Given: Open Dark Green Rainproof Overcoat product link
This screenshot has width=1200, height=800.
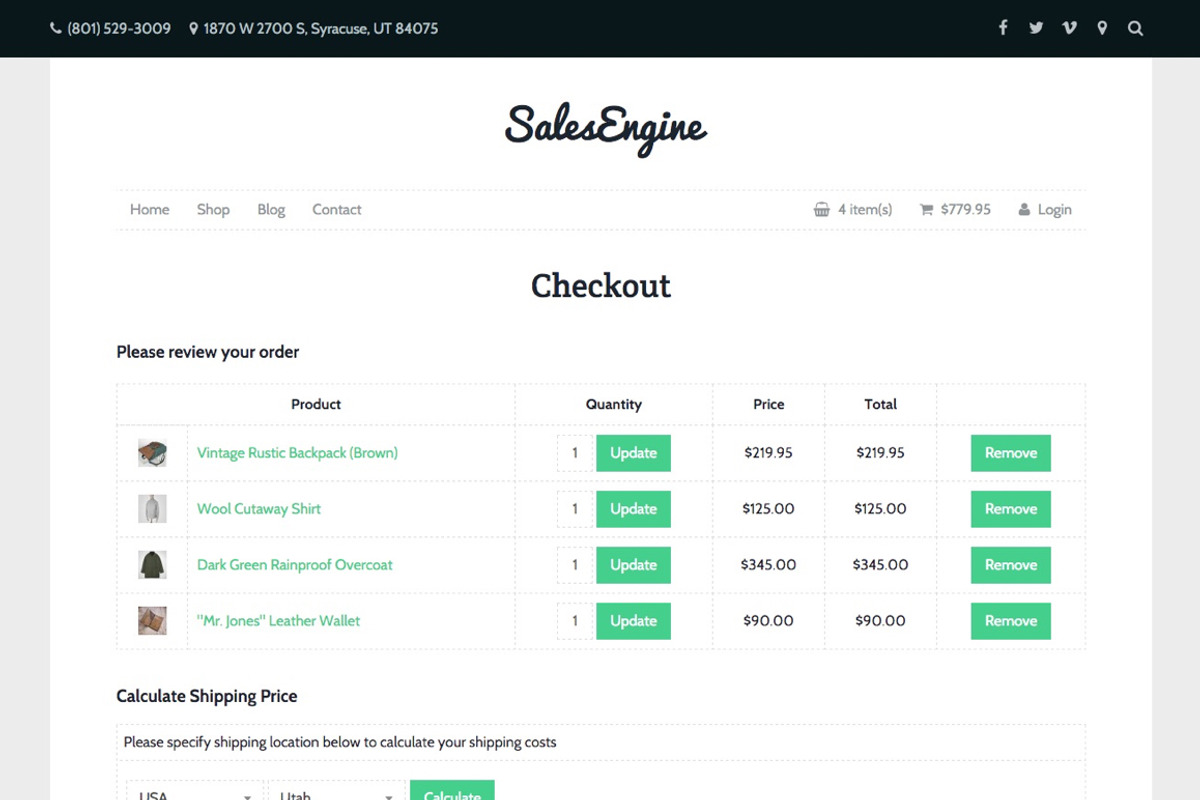Looking at the screenshot, I should tap(295, 565).
